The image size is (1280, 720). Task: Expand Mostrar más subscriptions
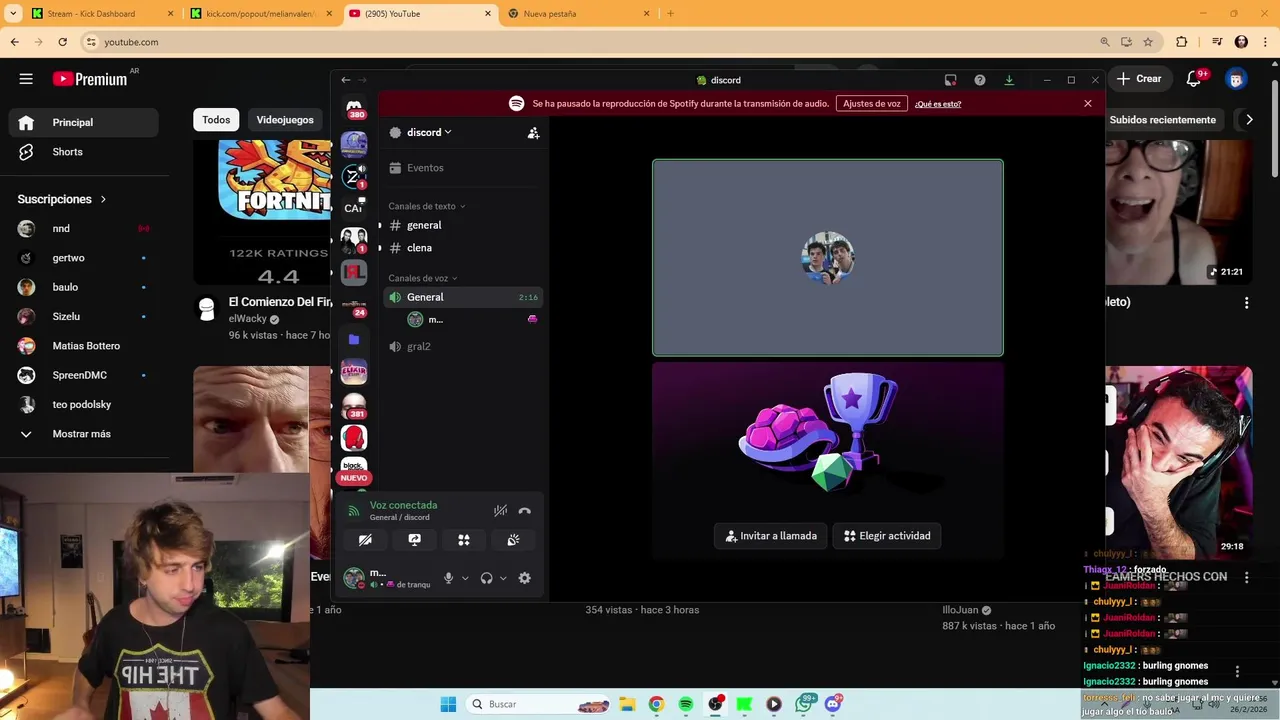tap(84, 434)
